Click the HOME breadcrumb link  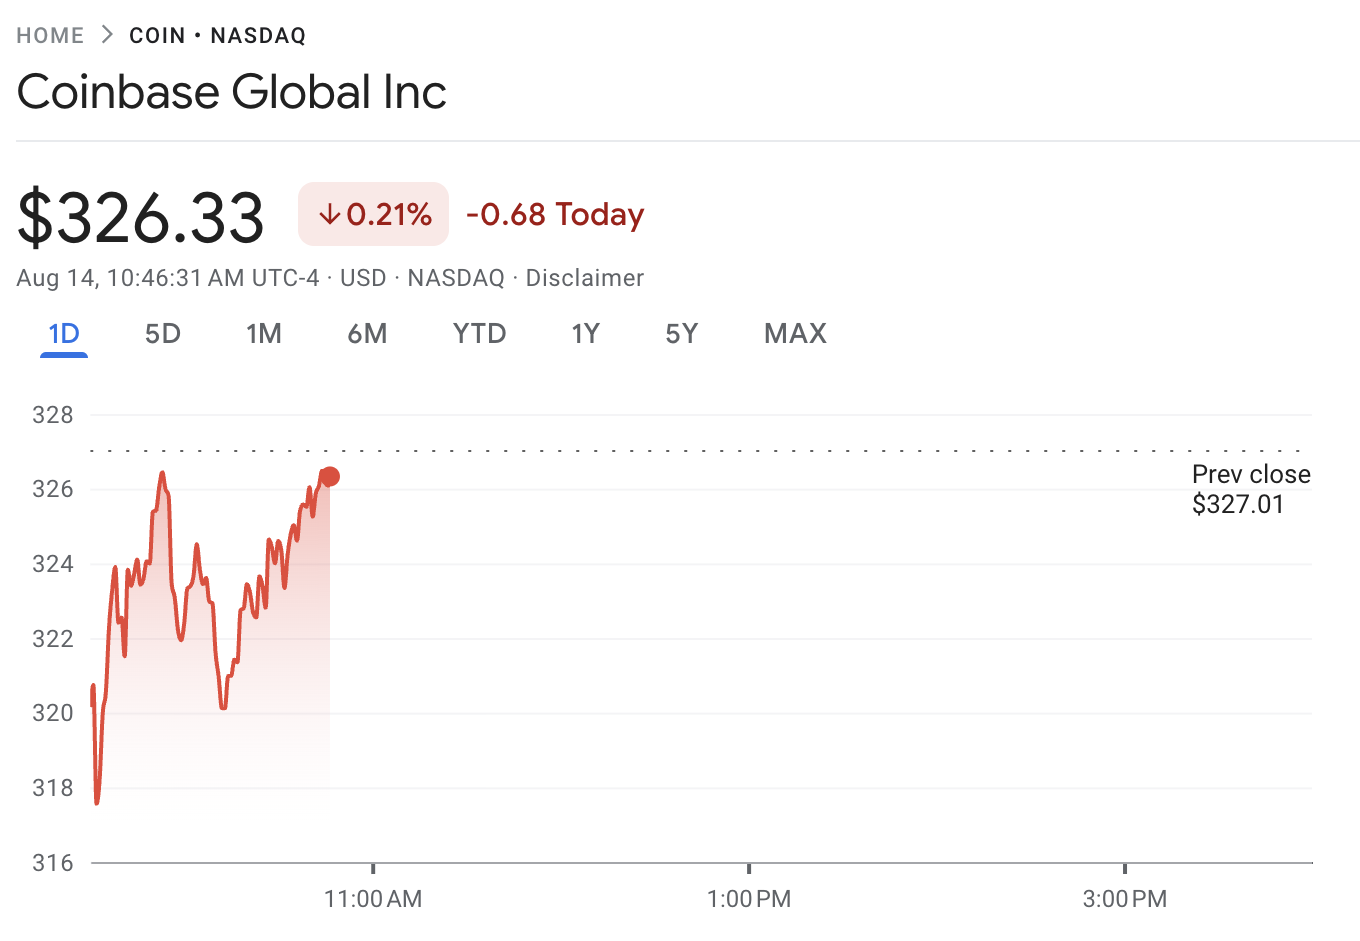pyautogui.click(x=50, y=36)
